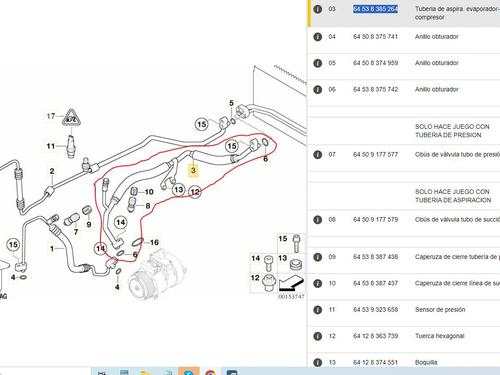500x375 pixels.
Task: Click the compressor illustration in the diagram
Action: (156, 275)
